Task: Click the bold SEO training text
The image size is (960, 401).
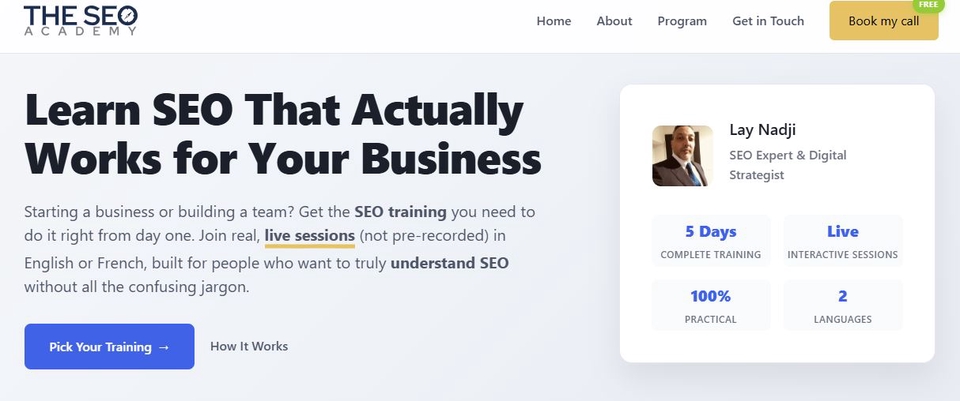Action: pos(401,212)
